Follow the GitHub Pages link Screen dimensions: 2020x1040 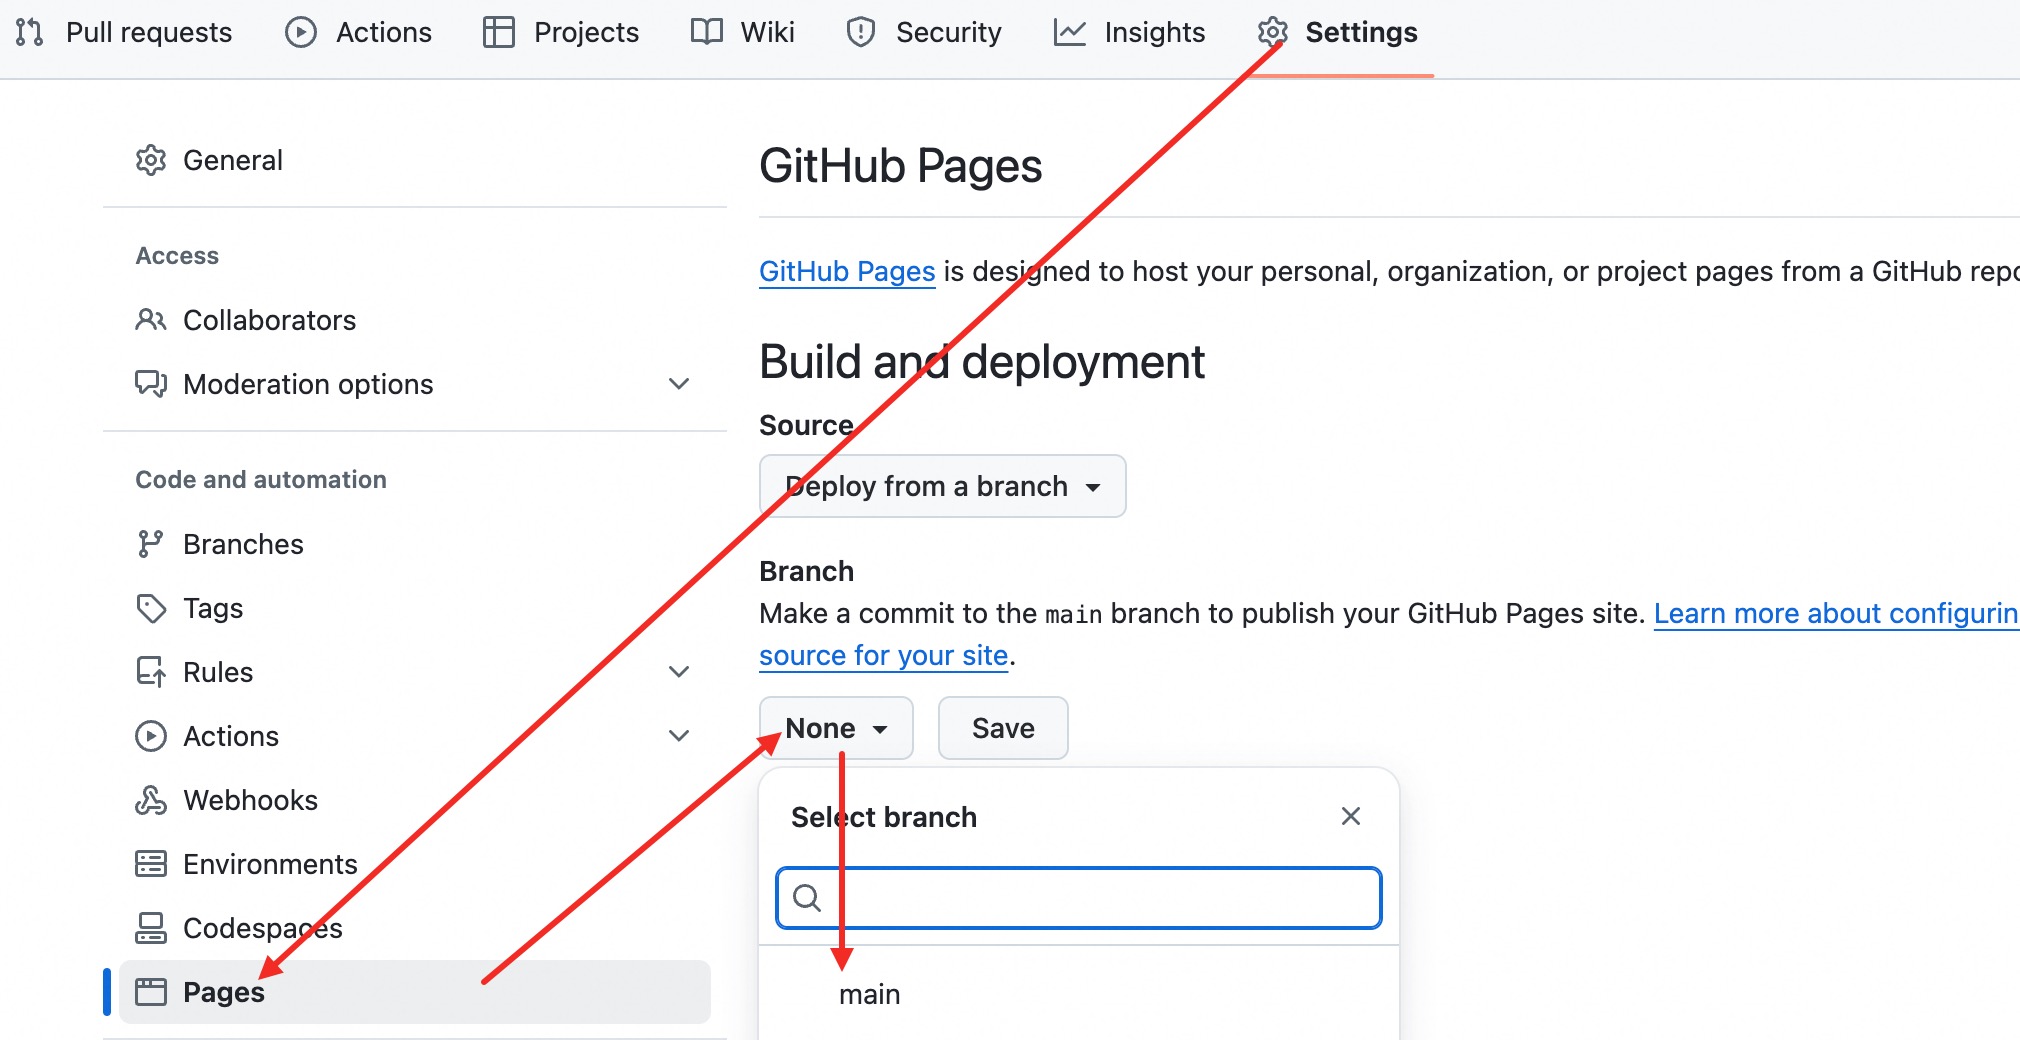[847, 272]
